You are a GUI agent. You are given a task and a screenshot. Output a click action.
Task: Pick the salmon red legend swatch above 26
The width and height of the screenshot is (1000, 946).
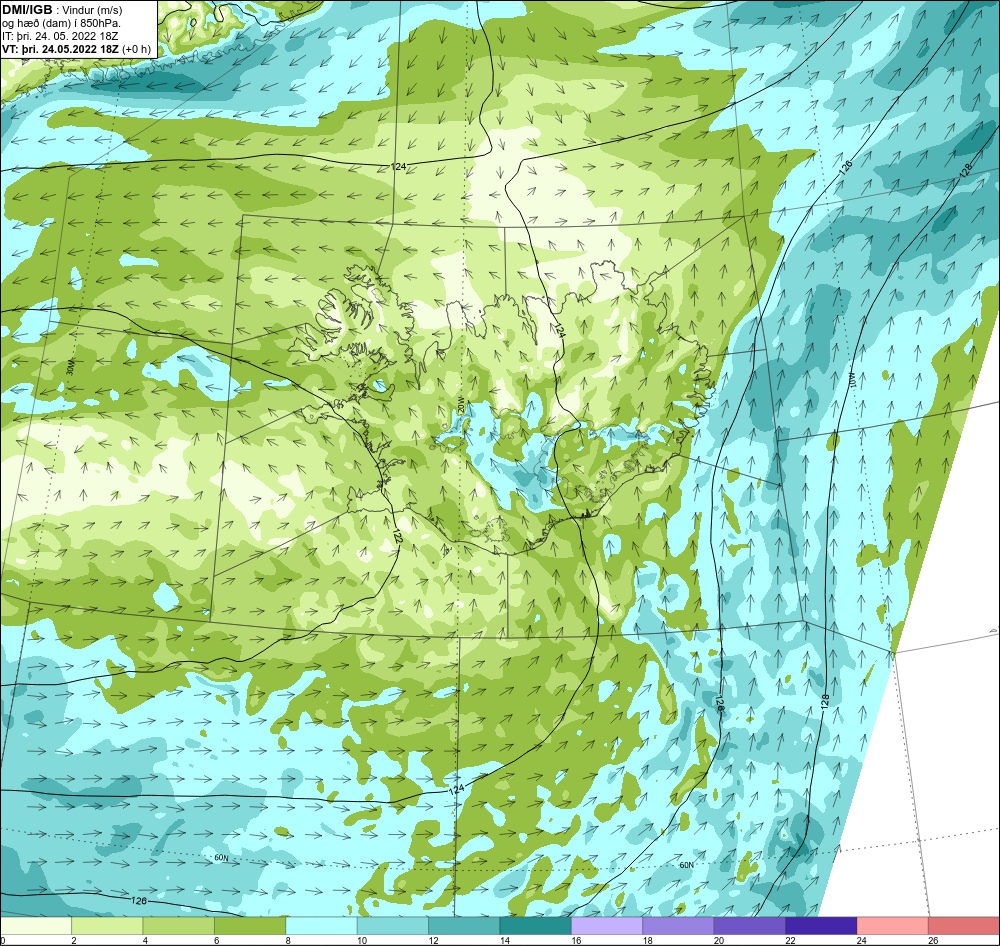click(964, 926)
